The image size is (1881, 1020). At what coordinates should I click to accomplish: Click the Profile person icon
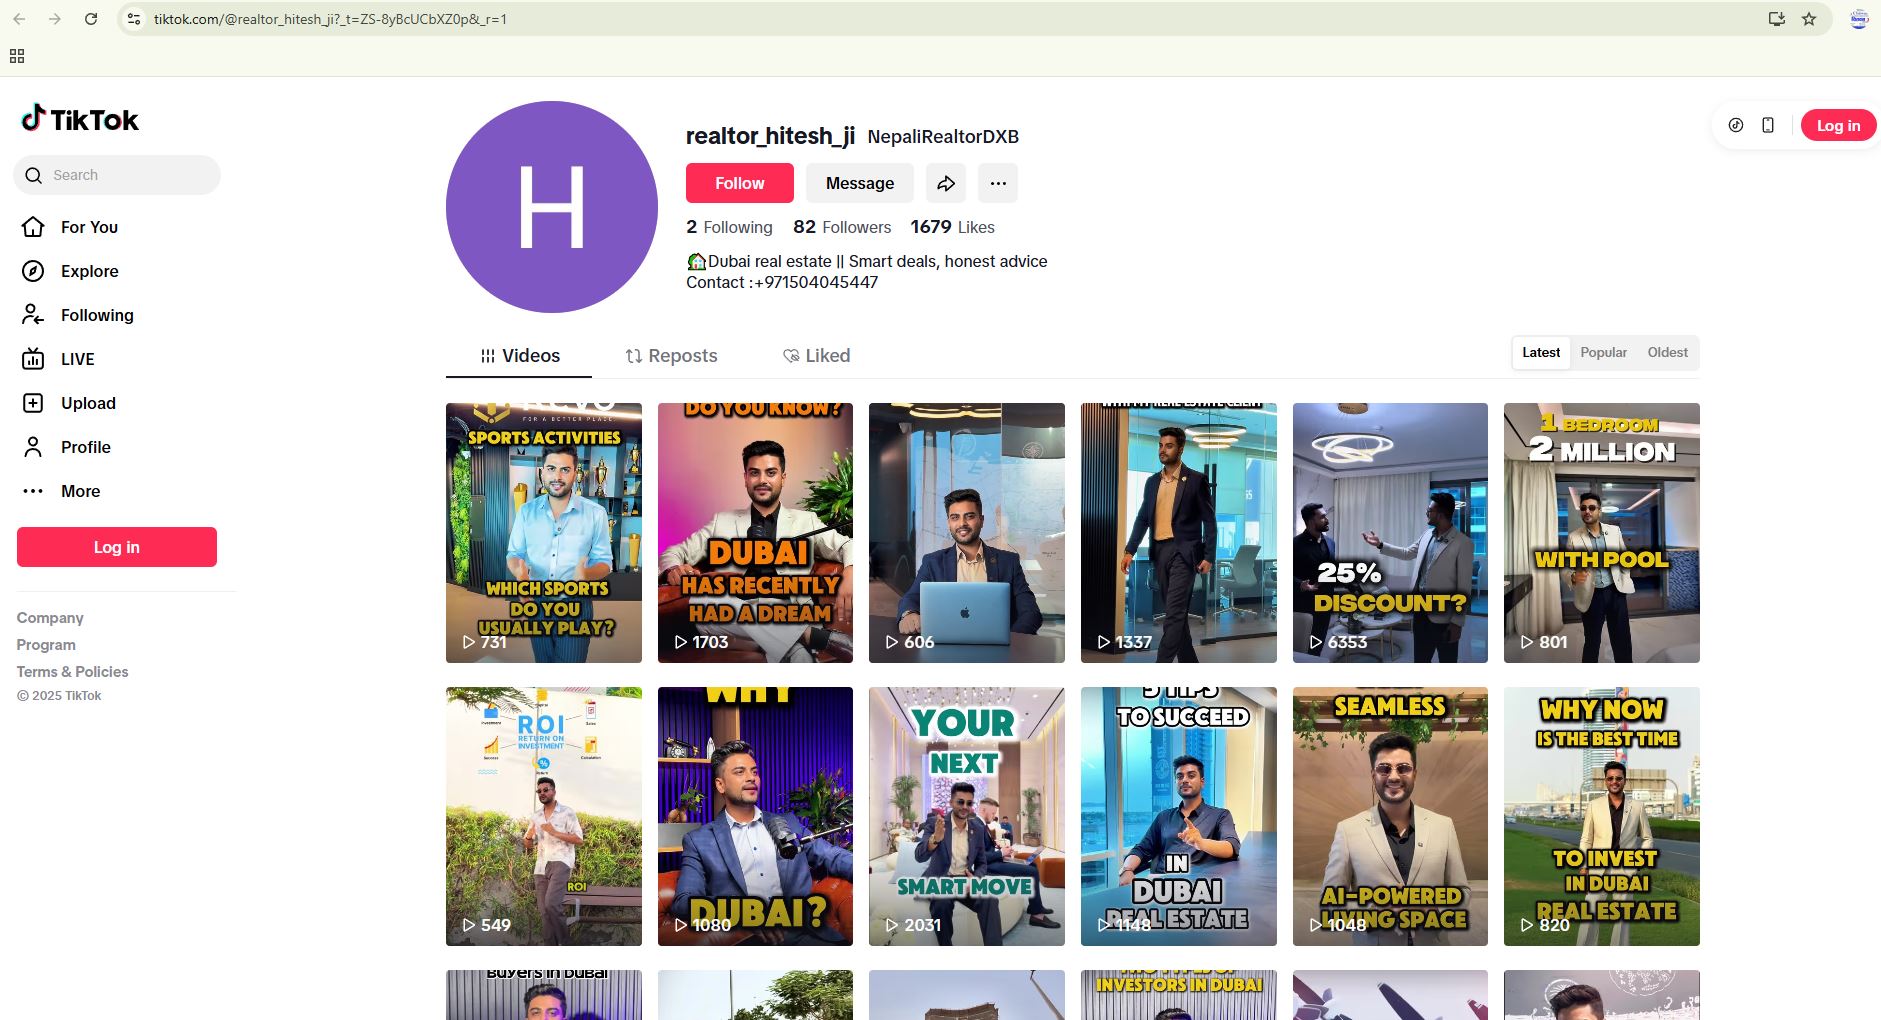33,447
